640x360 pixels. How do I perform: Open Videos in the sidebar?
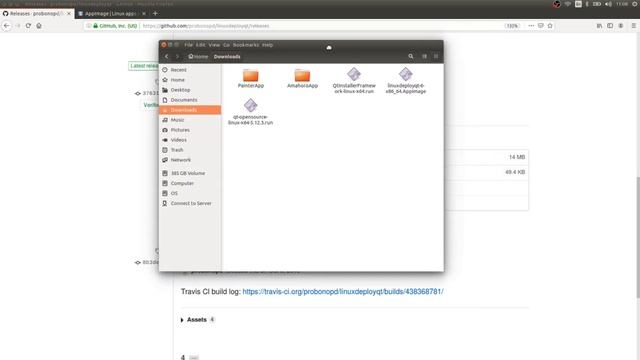(190, 140)
